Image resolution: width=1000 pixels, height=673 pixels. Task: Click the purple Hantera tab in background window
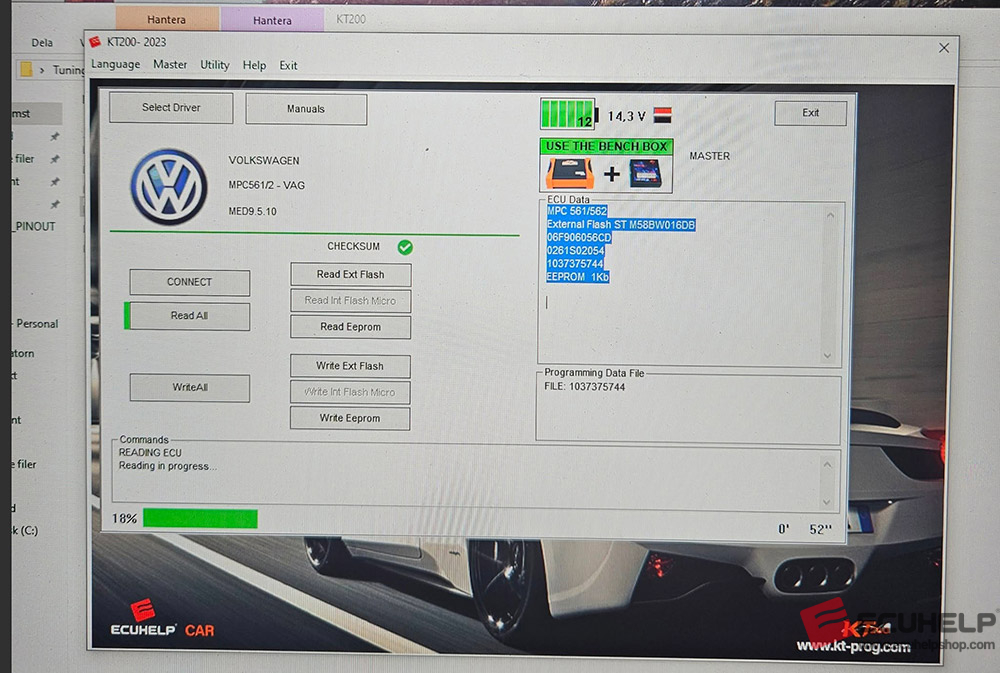(272, 20)
